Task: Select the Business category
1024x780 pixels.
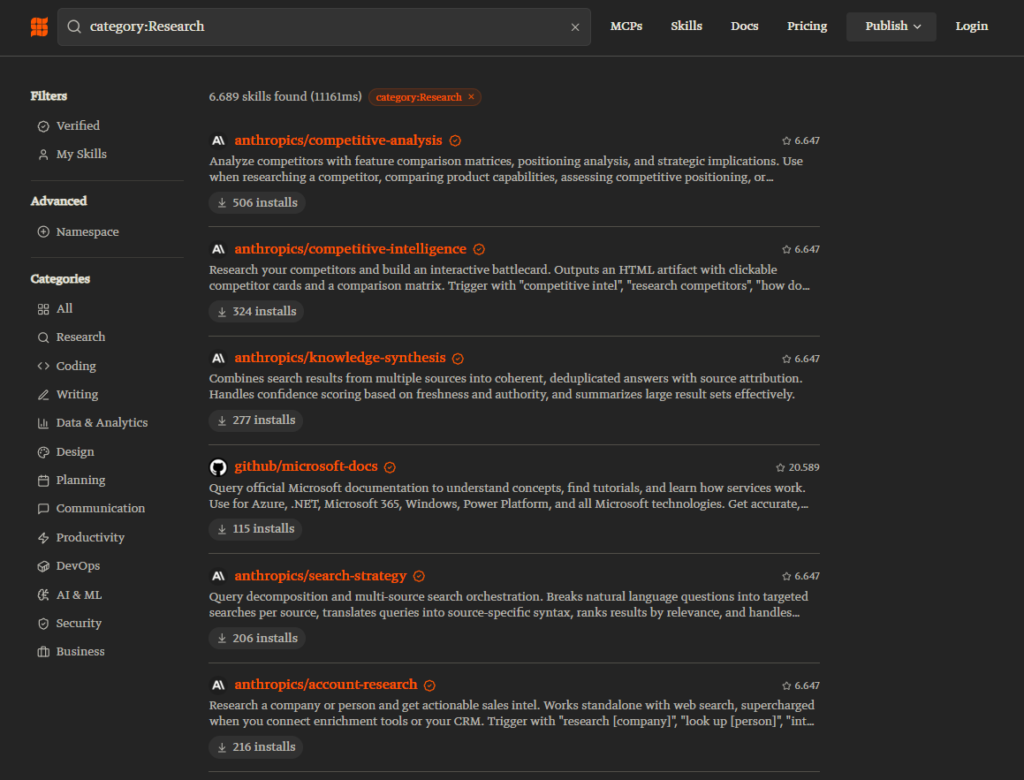Action: coord(71,651)
